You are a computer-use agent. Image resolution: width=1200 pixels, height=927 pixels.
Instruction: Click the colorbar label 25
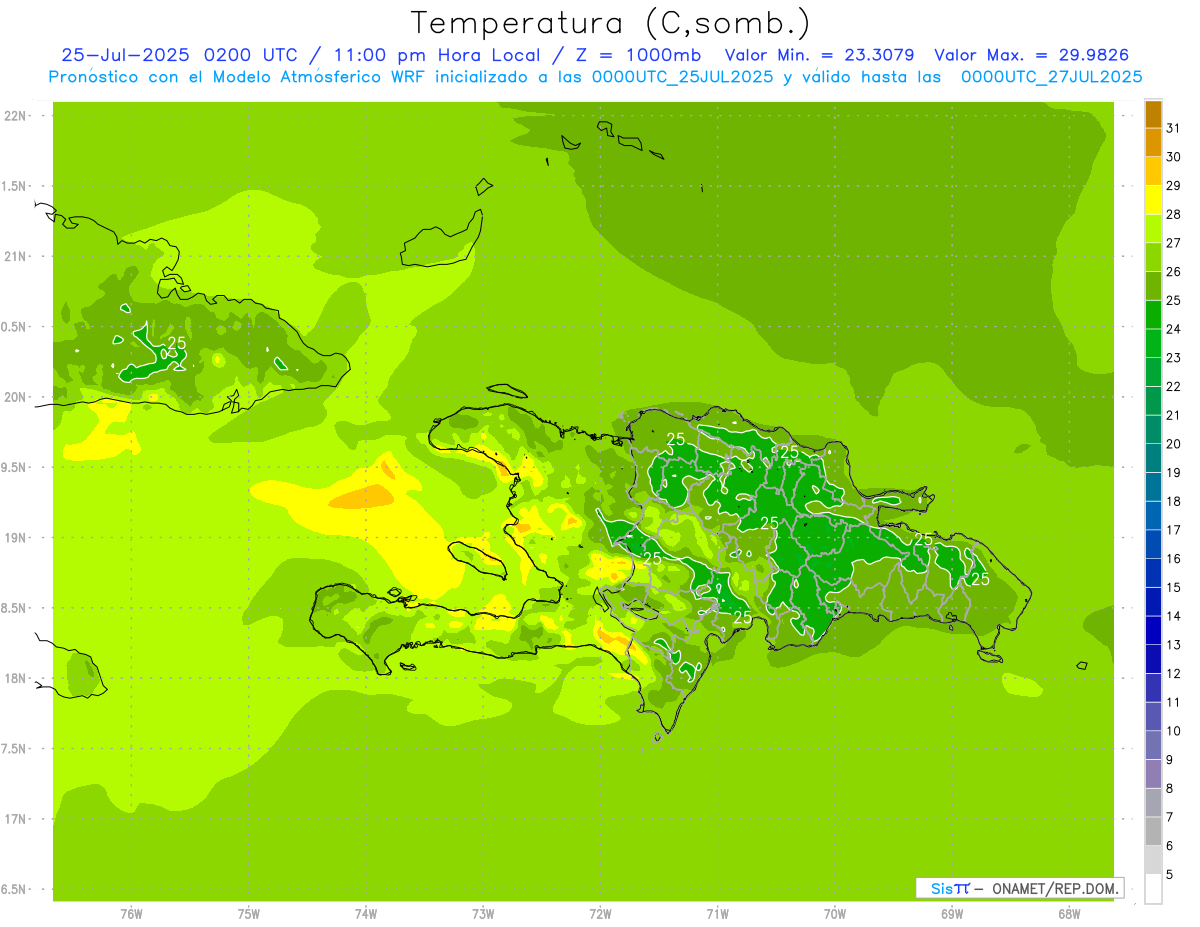[1173, 300]
